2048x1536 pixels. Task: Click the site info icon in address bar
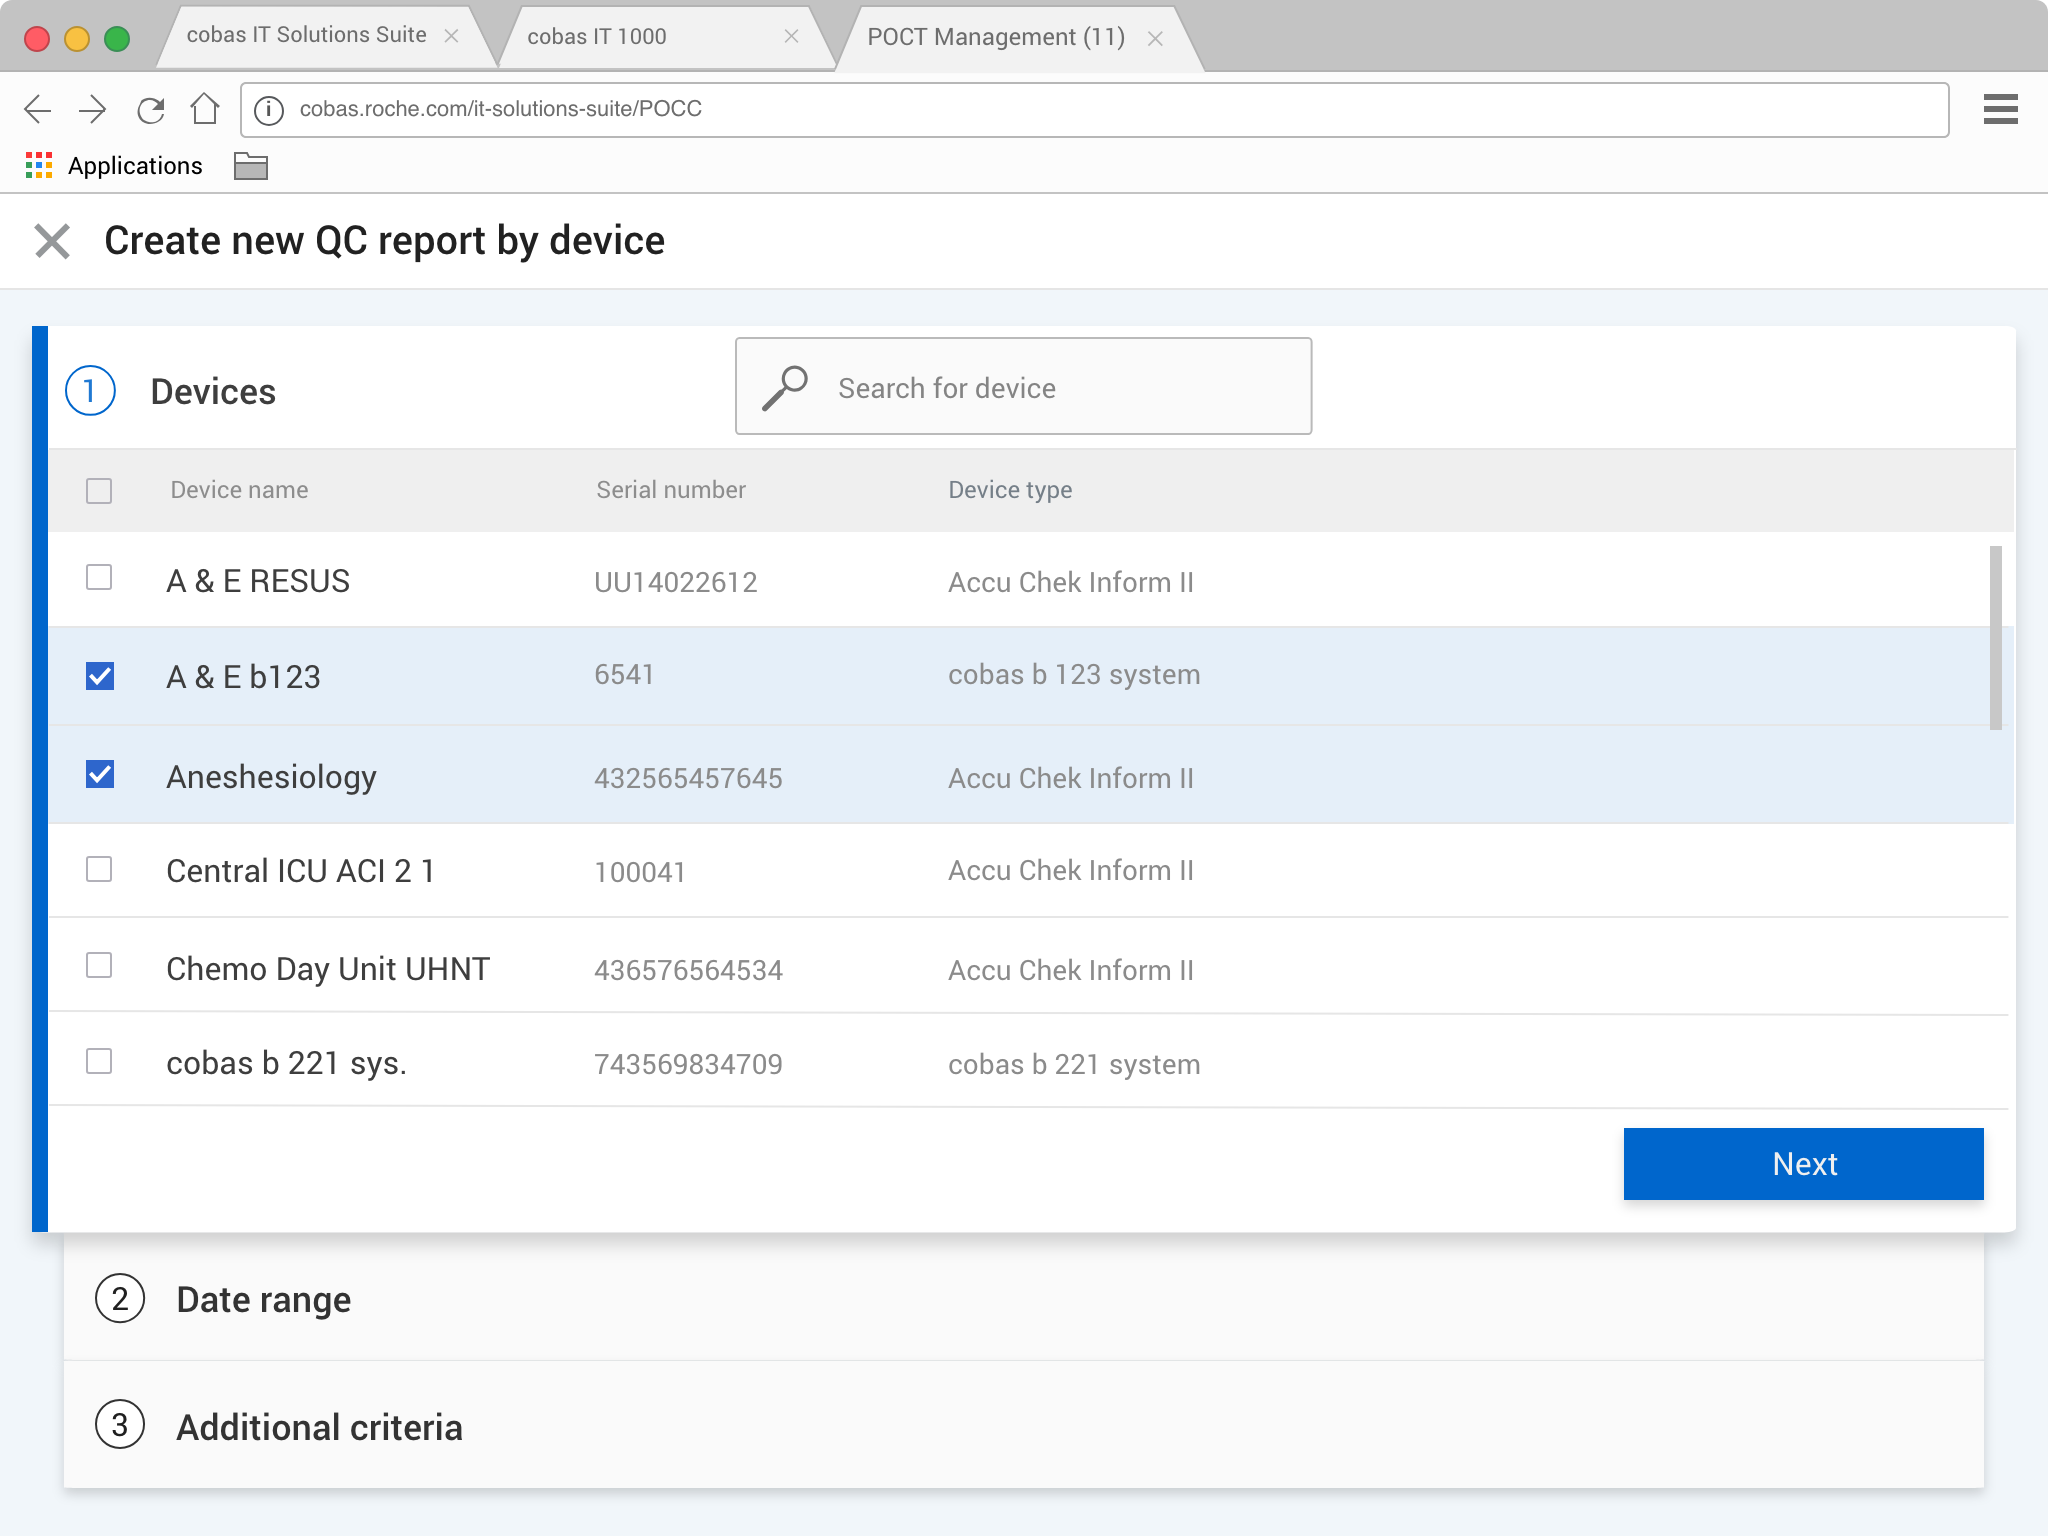(269, 109)
